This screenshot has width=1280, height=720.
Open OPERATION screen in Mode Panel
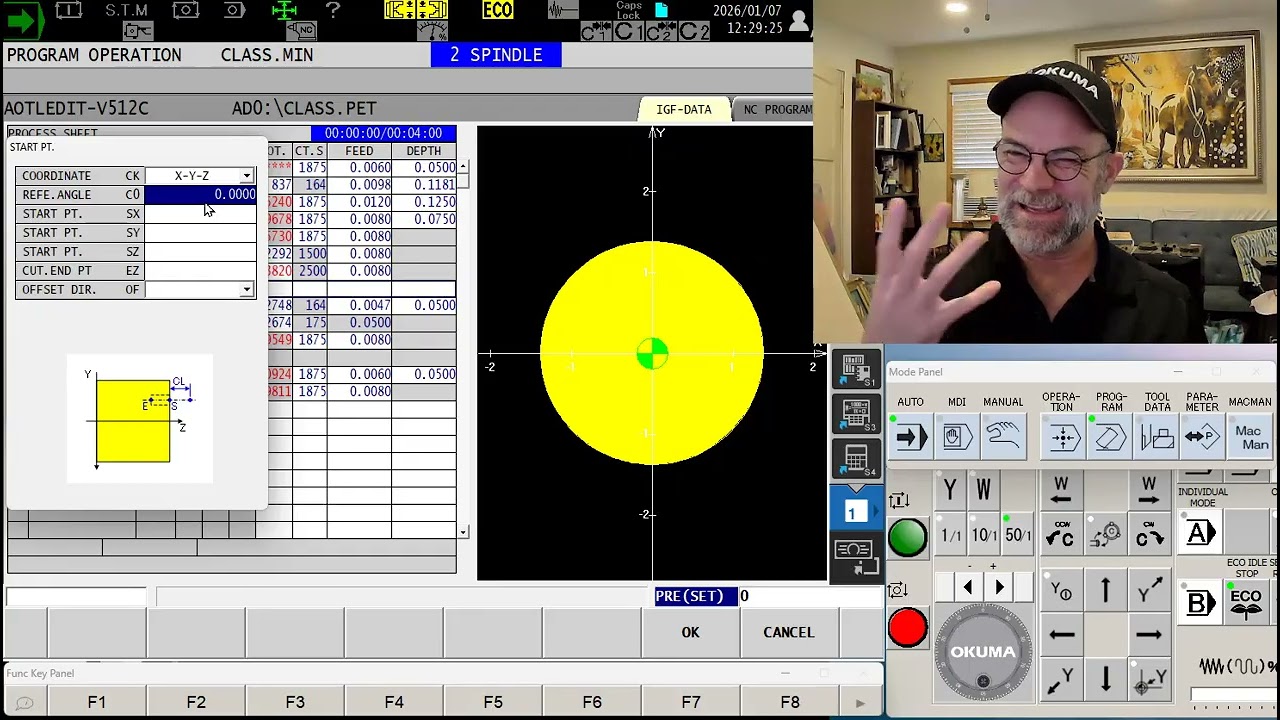(1062, 437)
